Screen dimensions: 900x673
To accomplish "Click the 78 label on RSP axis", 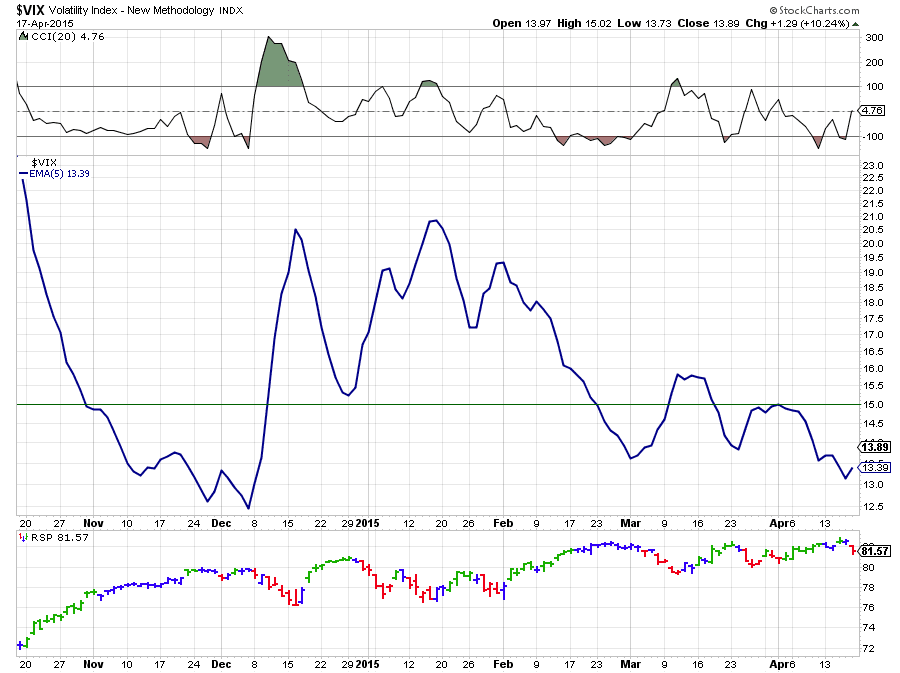I will pos(868,588).
